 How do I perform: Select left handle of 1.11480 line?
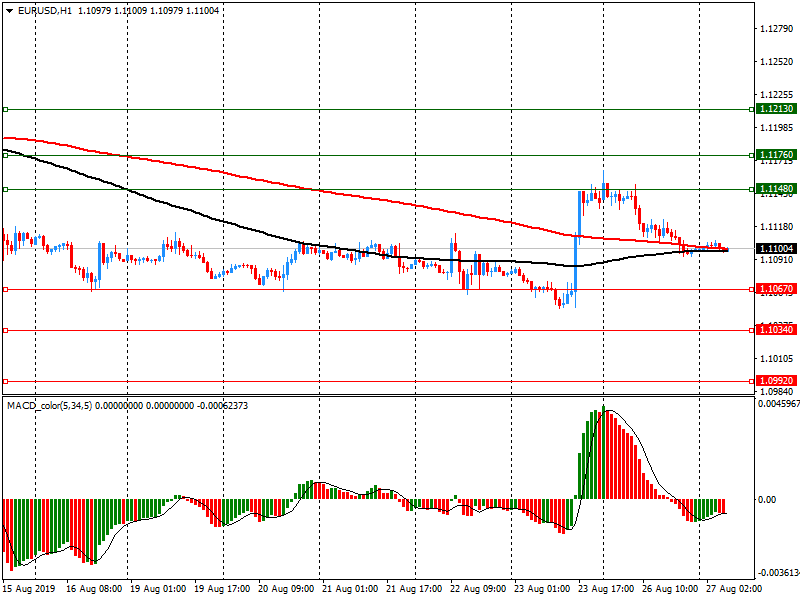tap(6, 189)
